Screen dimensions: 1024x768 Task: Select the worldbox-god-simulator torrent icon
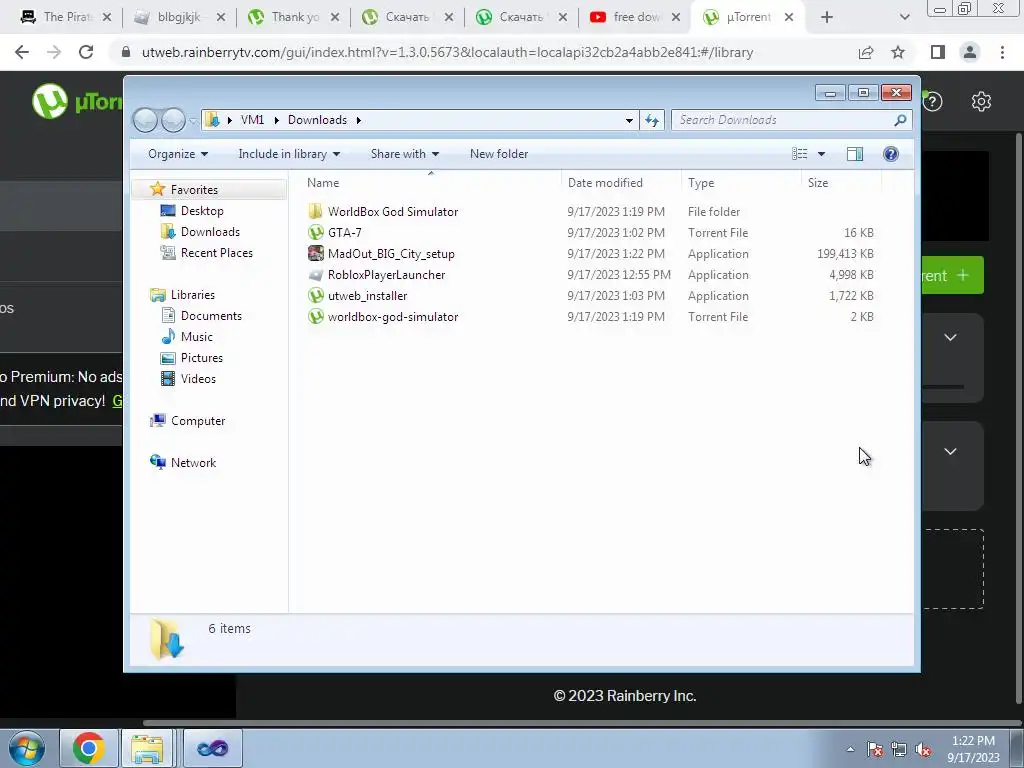[315, 316]
